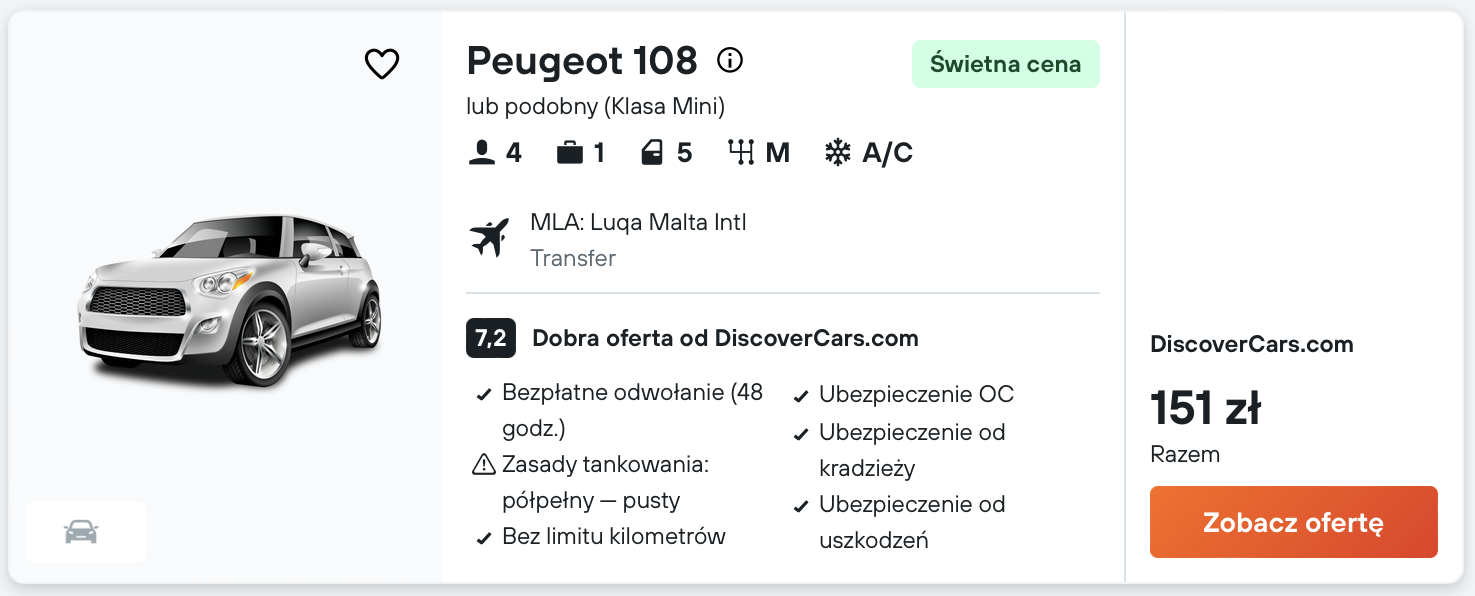Click the luggage suitcase icon
1475x596 pixels.
(x=569, y=153)
